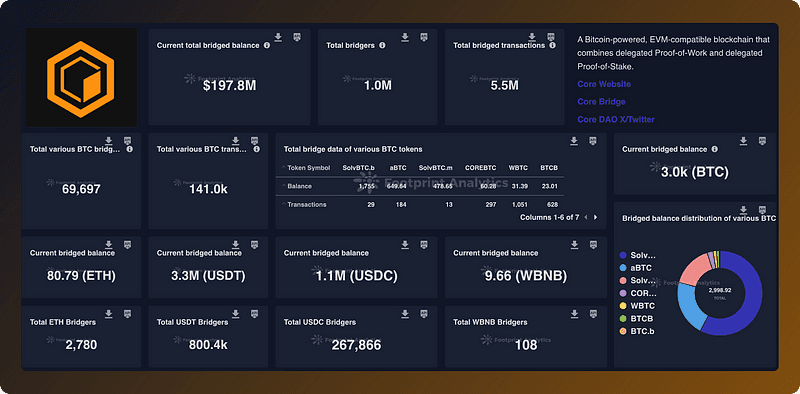Open API icon on 80.79 (ETH) card
The image size is (800, 394).
[127, 244]
